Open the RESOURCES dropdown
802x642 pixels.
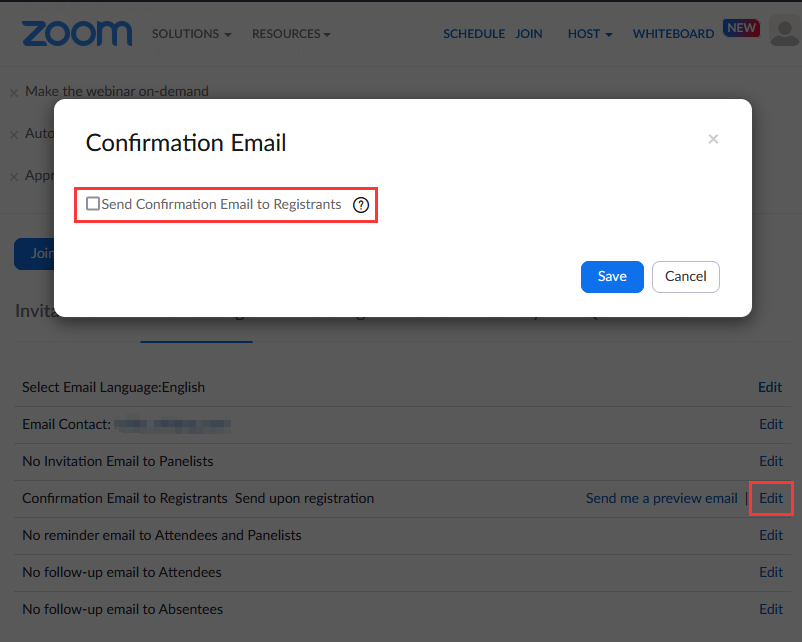[x=291, y=33]
